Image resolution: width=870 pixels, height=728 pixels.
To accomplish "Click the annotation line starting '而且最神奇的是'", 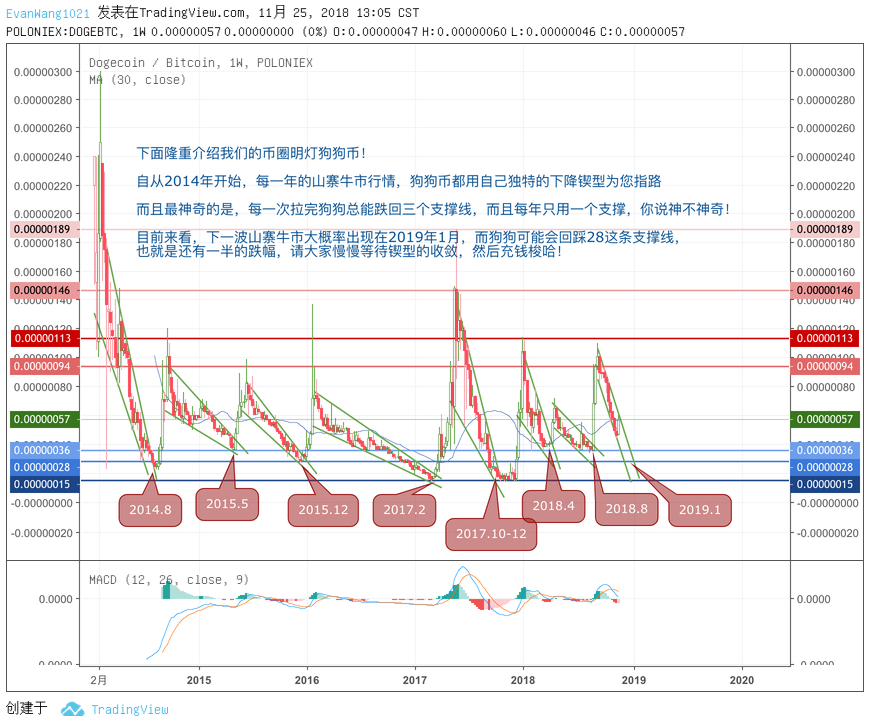I will [x=433, y=209].
